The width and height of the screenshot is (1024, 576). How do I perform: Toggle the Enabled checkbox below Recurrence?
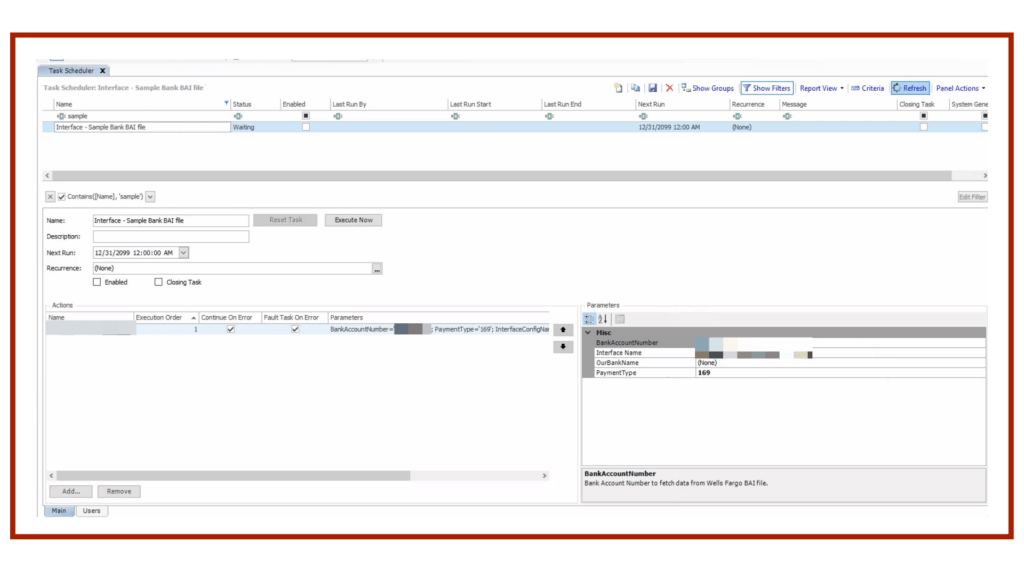point(97,282)
